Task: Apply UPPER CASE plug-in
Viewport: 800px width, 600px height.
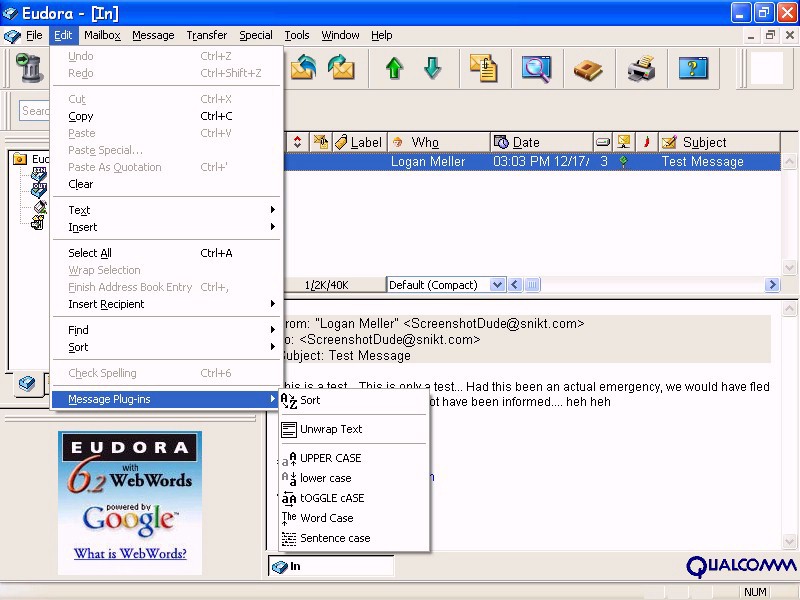Action: pyautogui.click(x=354, y=458)
